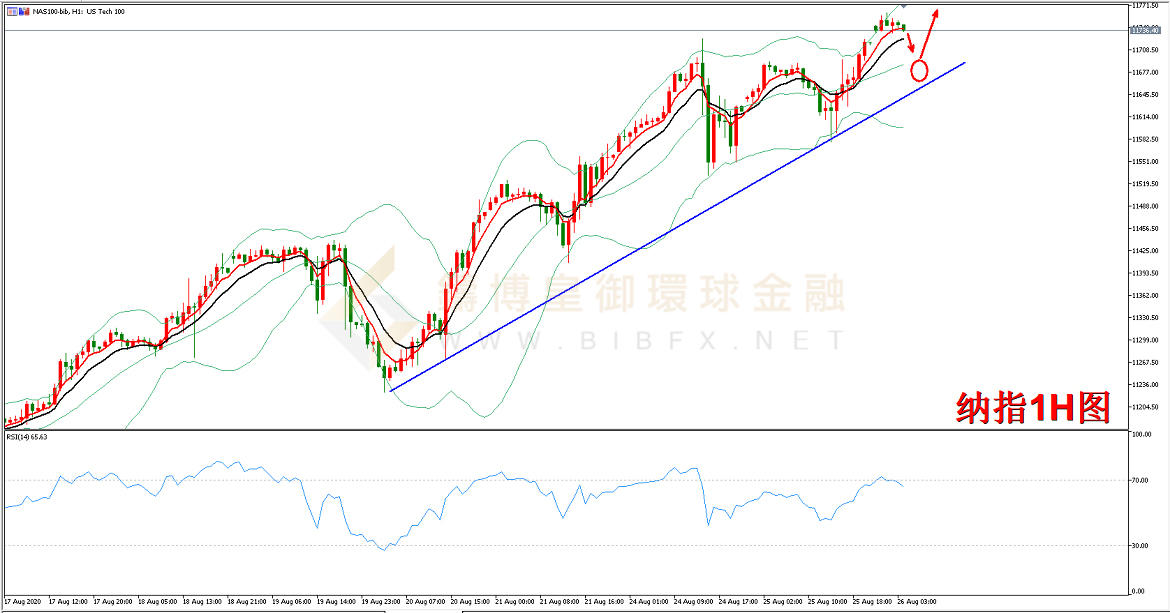This screenshot has width=1170, height=613.
Task: Click the 11771.50 price axis label
Action: (x=1145, y=5)
